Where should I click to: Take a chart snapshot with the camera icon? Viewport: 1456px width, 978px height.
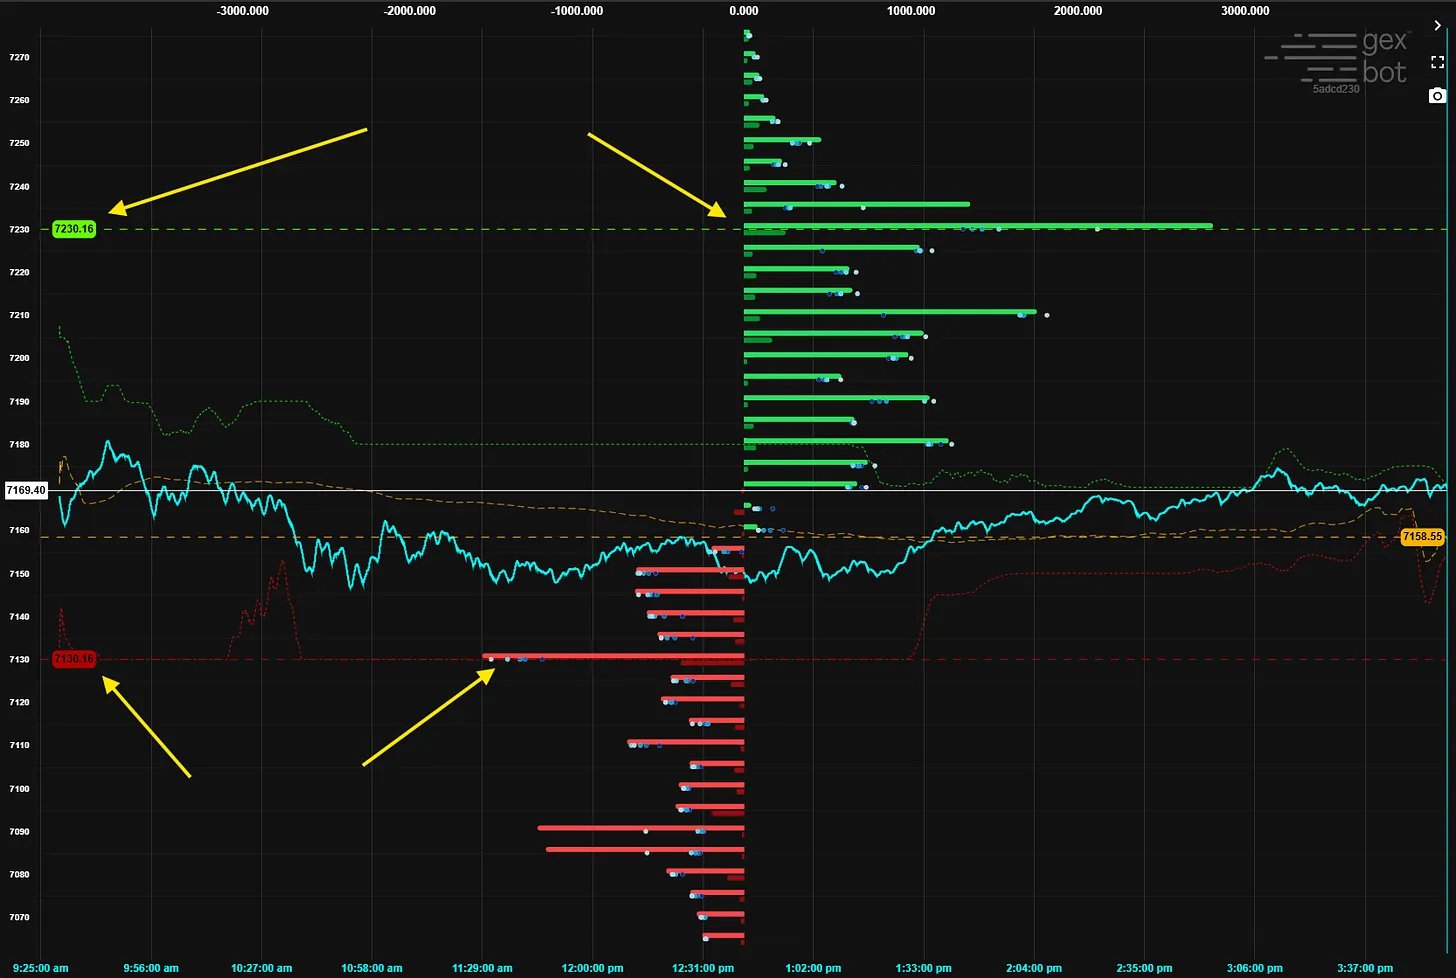click(x=1437, y=95)
